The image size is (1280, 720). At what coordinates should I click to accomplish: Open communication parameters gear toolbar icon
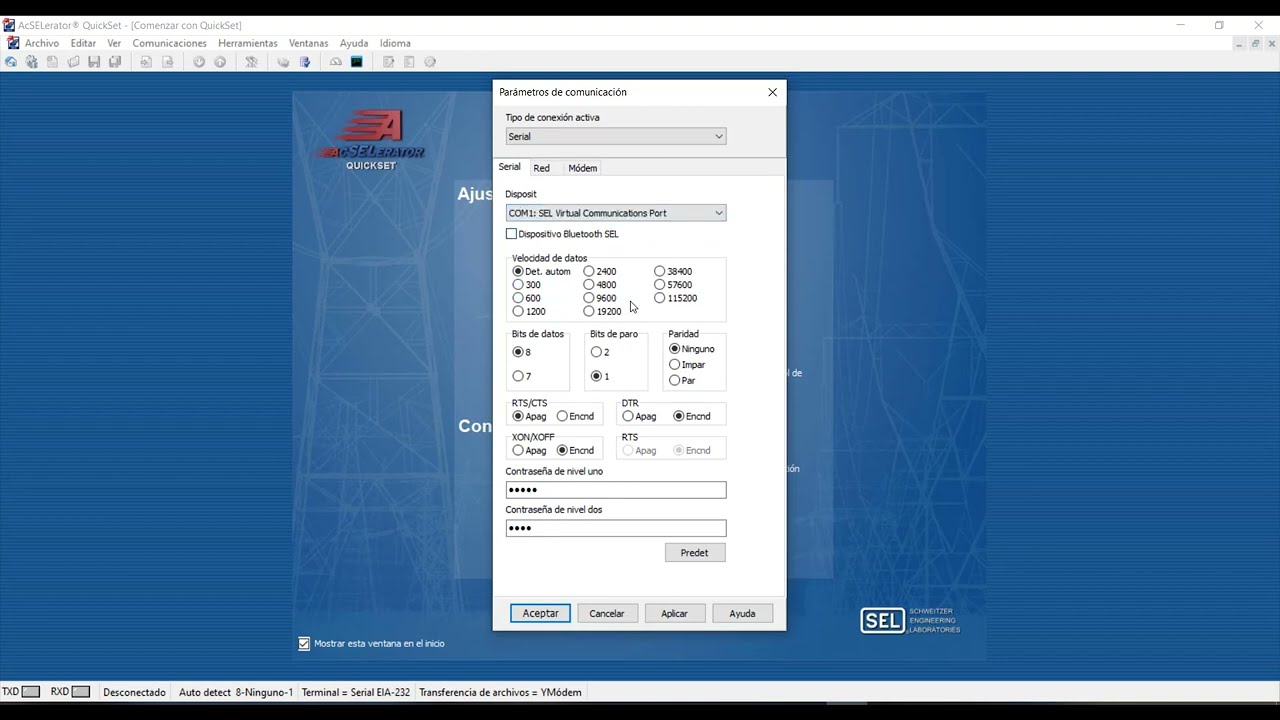coord(32,62)
